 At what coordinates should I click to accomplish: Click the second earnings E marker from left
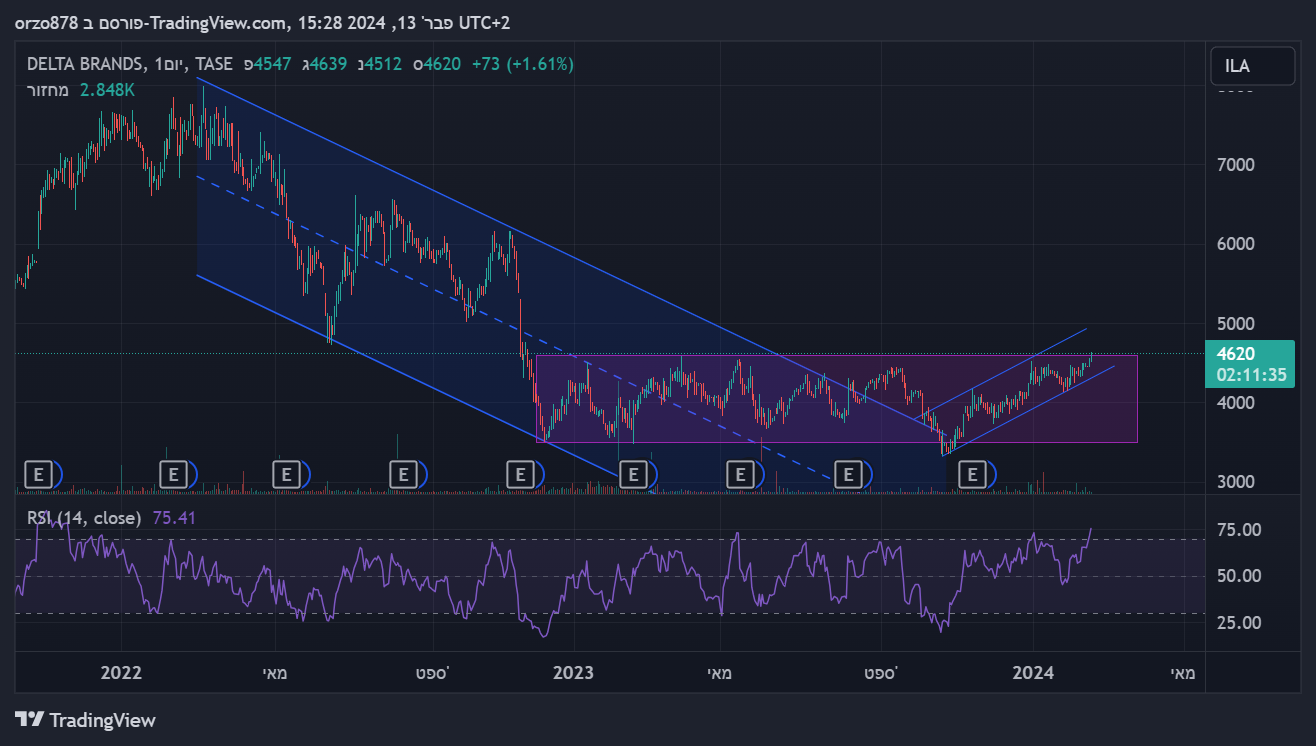[x=174, y=473]
